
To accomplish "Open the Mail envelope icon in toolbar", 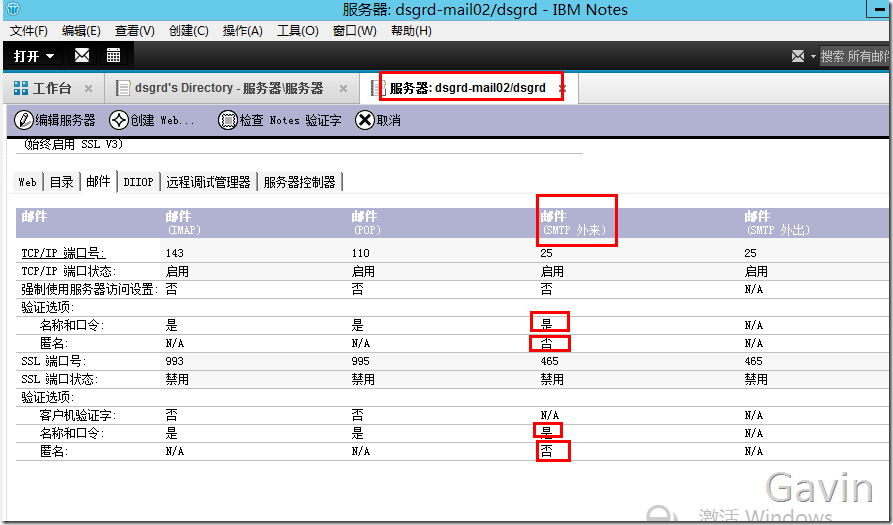I will pos(82,55).
